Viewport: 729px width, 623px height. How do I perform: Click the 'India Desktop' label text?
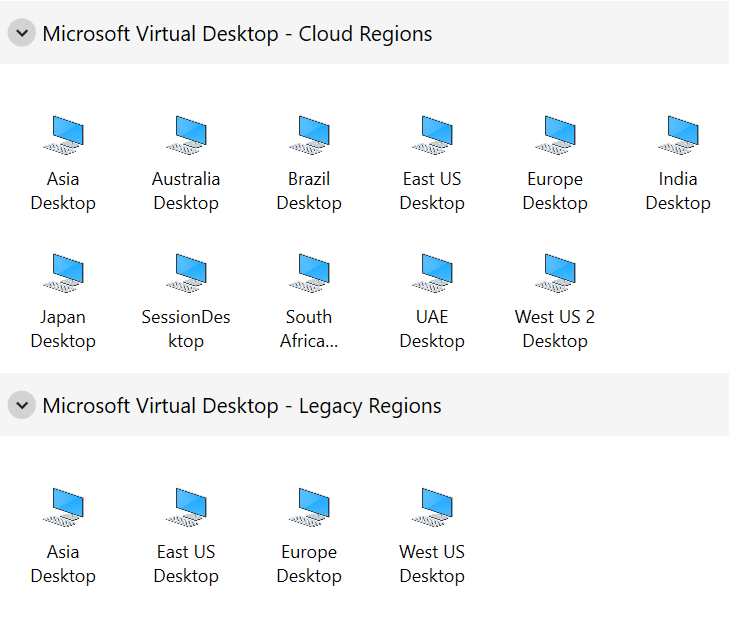(x=678, y=191)
